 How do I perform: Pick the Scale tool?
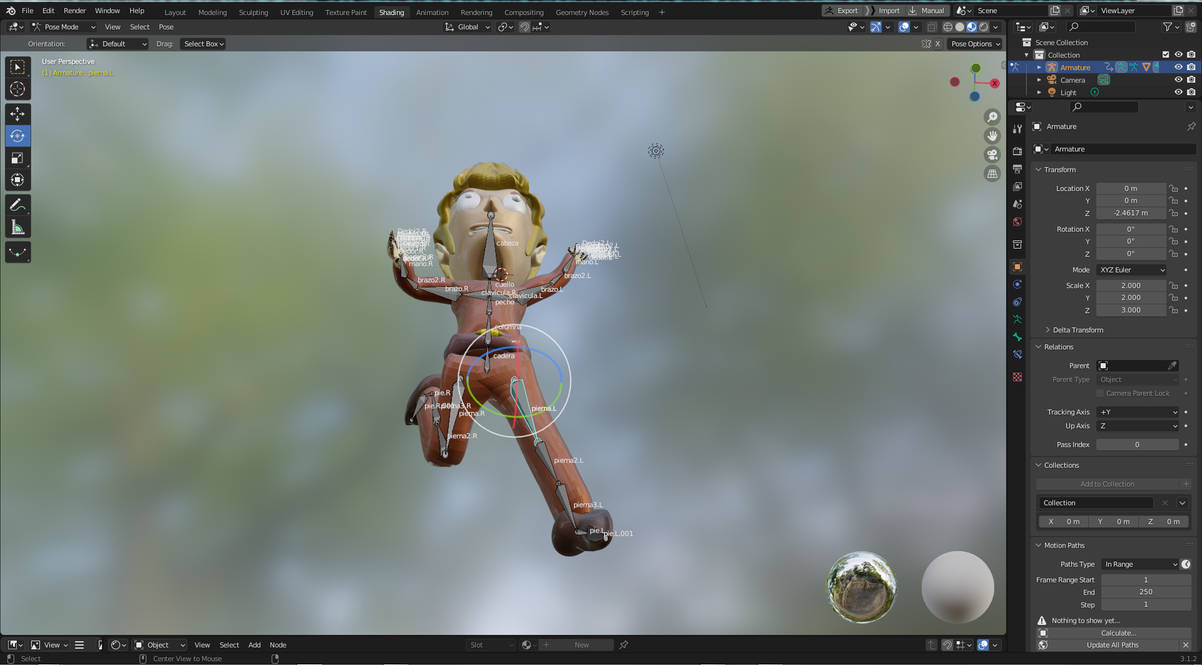click(x=17, y=158)
